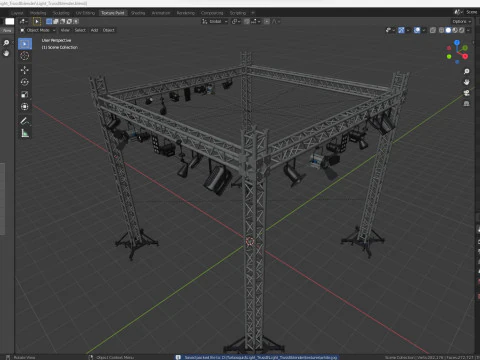Click bright green negative Y gizmo dot
Image resolution: width=480 pixels, height=360 pixels.
pos(449,56)
